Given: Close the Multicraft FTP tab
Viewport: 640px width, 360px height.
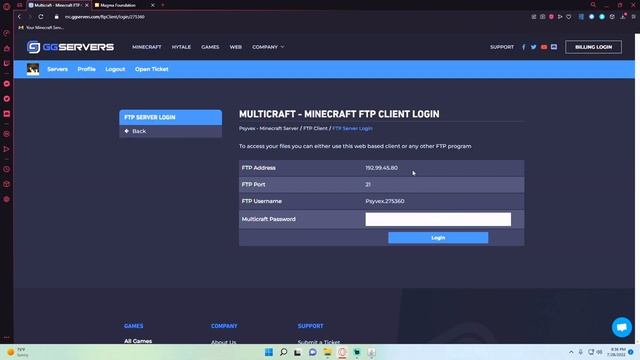Looking at the screenshot, I should (87, 5).
